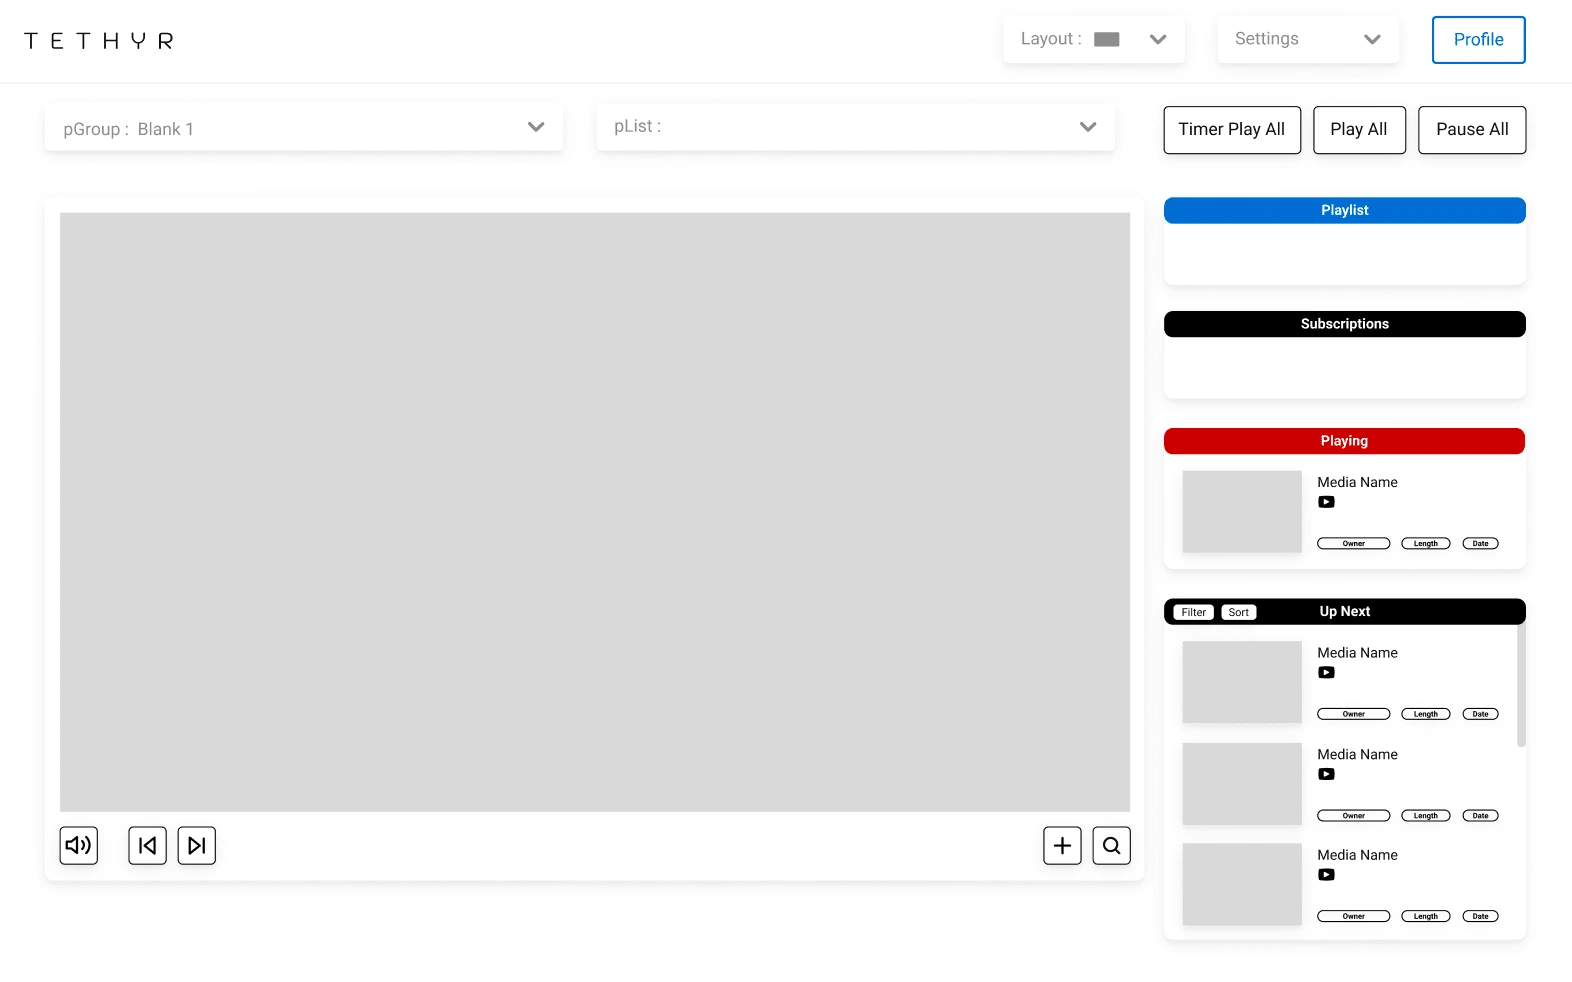Open the search magnifier icon
Viewport: 1572px width, 982px height.
[1112, 846]
